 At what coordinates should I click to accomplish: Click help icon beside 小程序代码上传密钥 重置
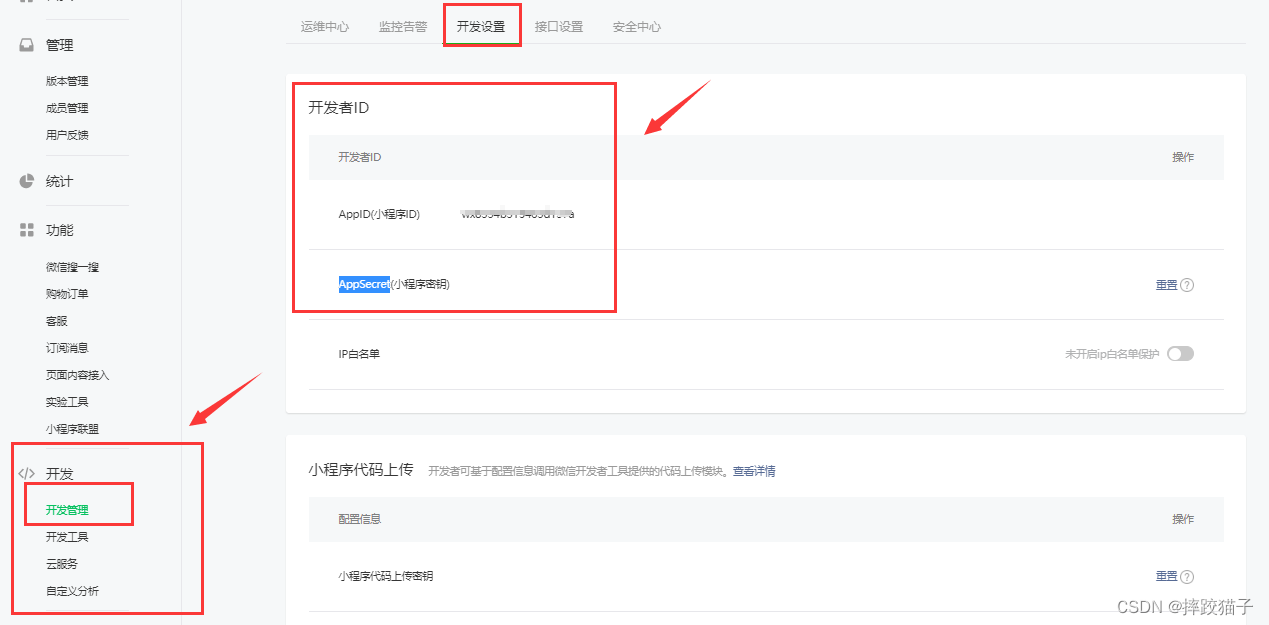tap(1187, 577)
